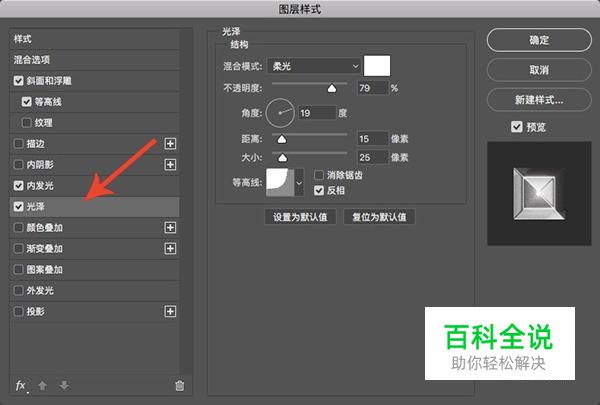The height and width of the screenshot is (405, 600).
Task: Click the angle value field showing 19
Action: (317, 113)
